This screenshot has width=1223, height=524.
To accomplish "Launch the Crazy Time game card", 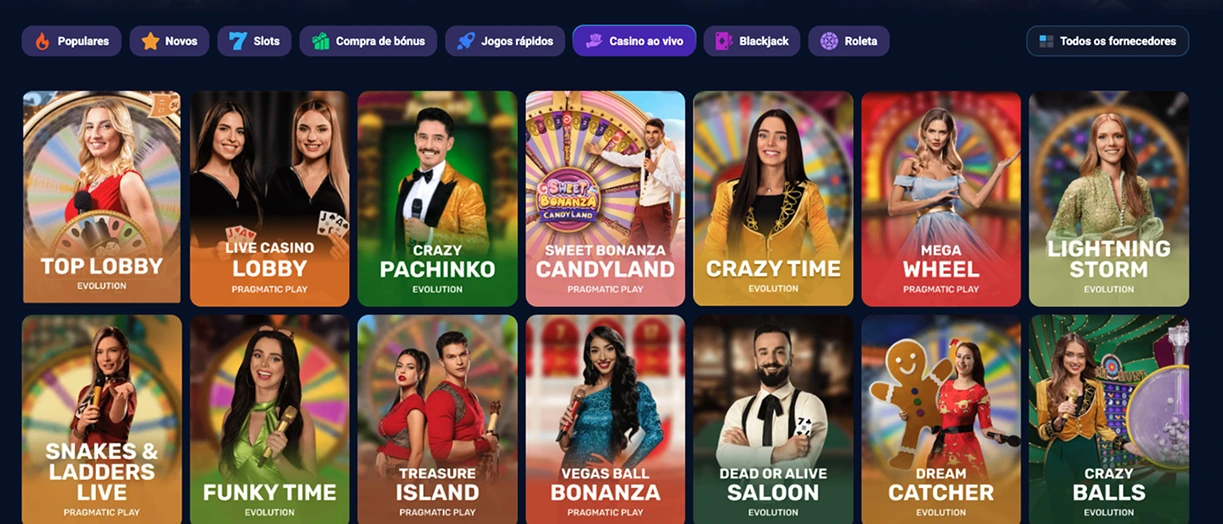I will (773, 198).
